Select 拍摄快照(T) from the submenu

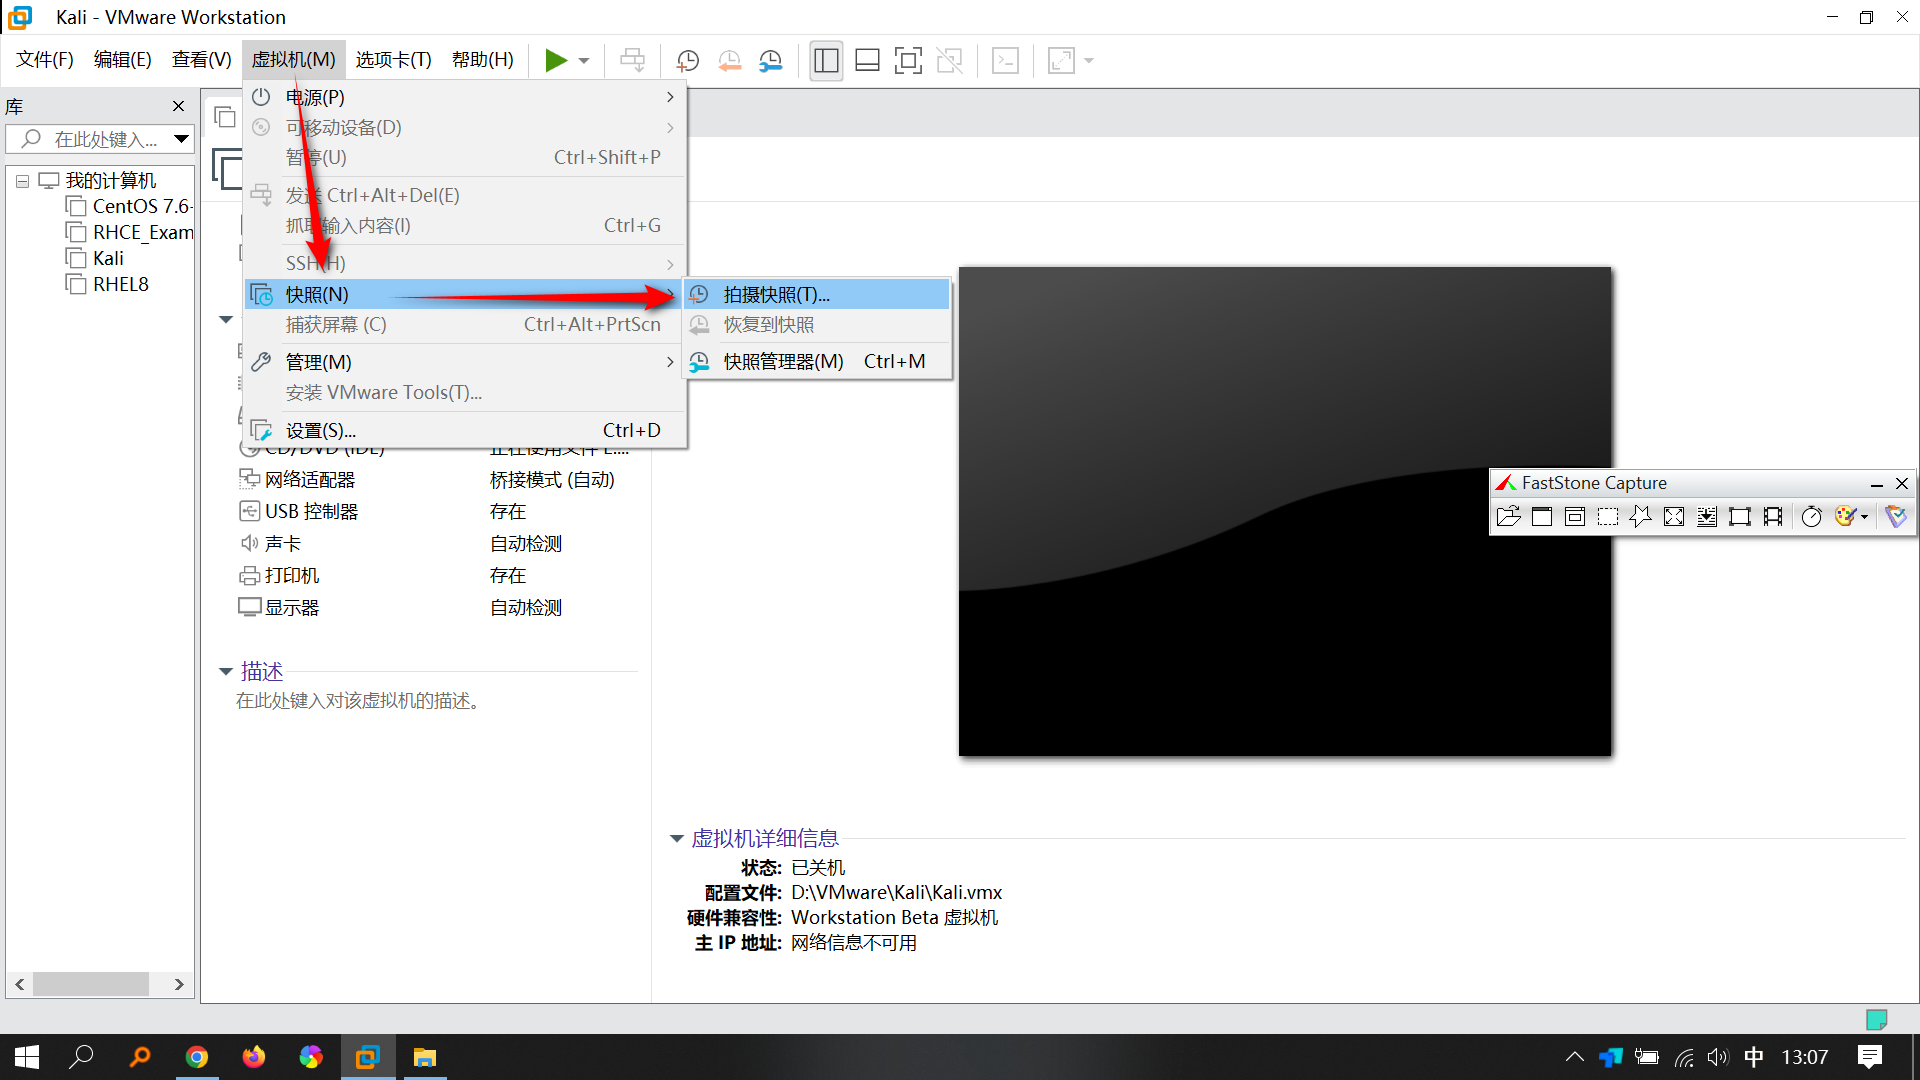[x=776, y=295]
